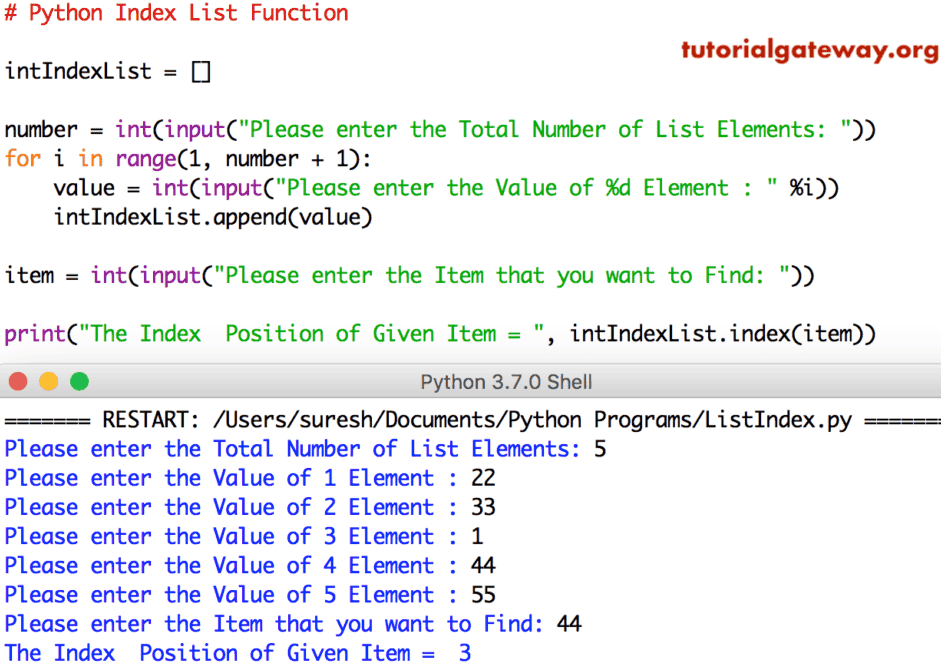Click the red close button on Python Shell
This screenshot has width=941, height=669.
coord(18,382)
